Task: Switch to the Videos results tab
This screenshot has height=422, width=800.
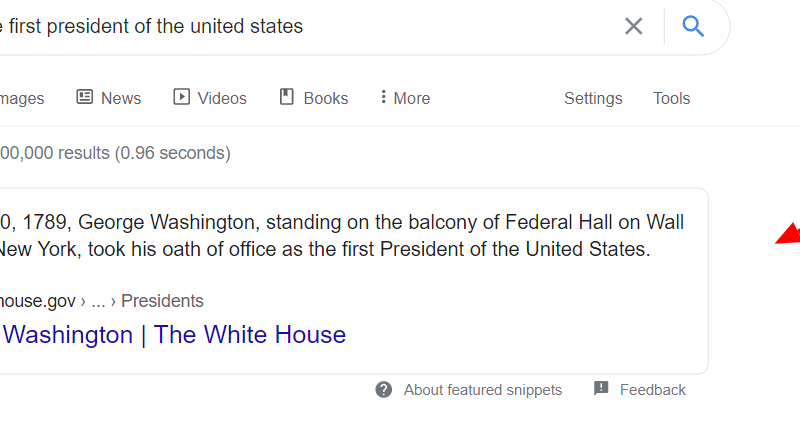Action: [x=221, y=98]
